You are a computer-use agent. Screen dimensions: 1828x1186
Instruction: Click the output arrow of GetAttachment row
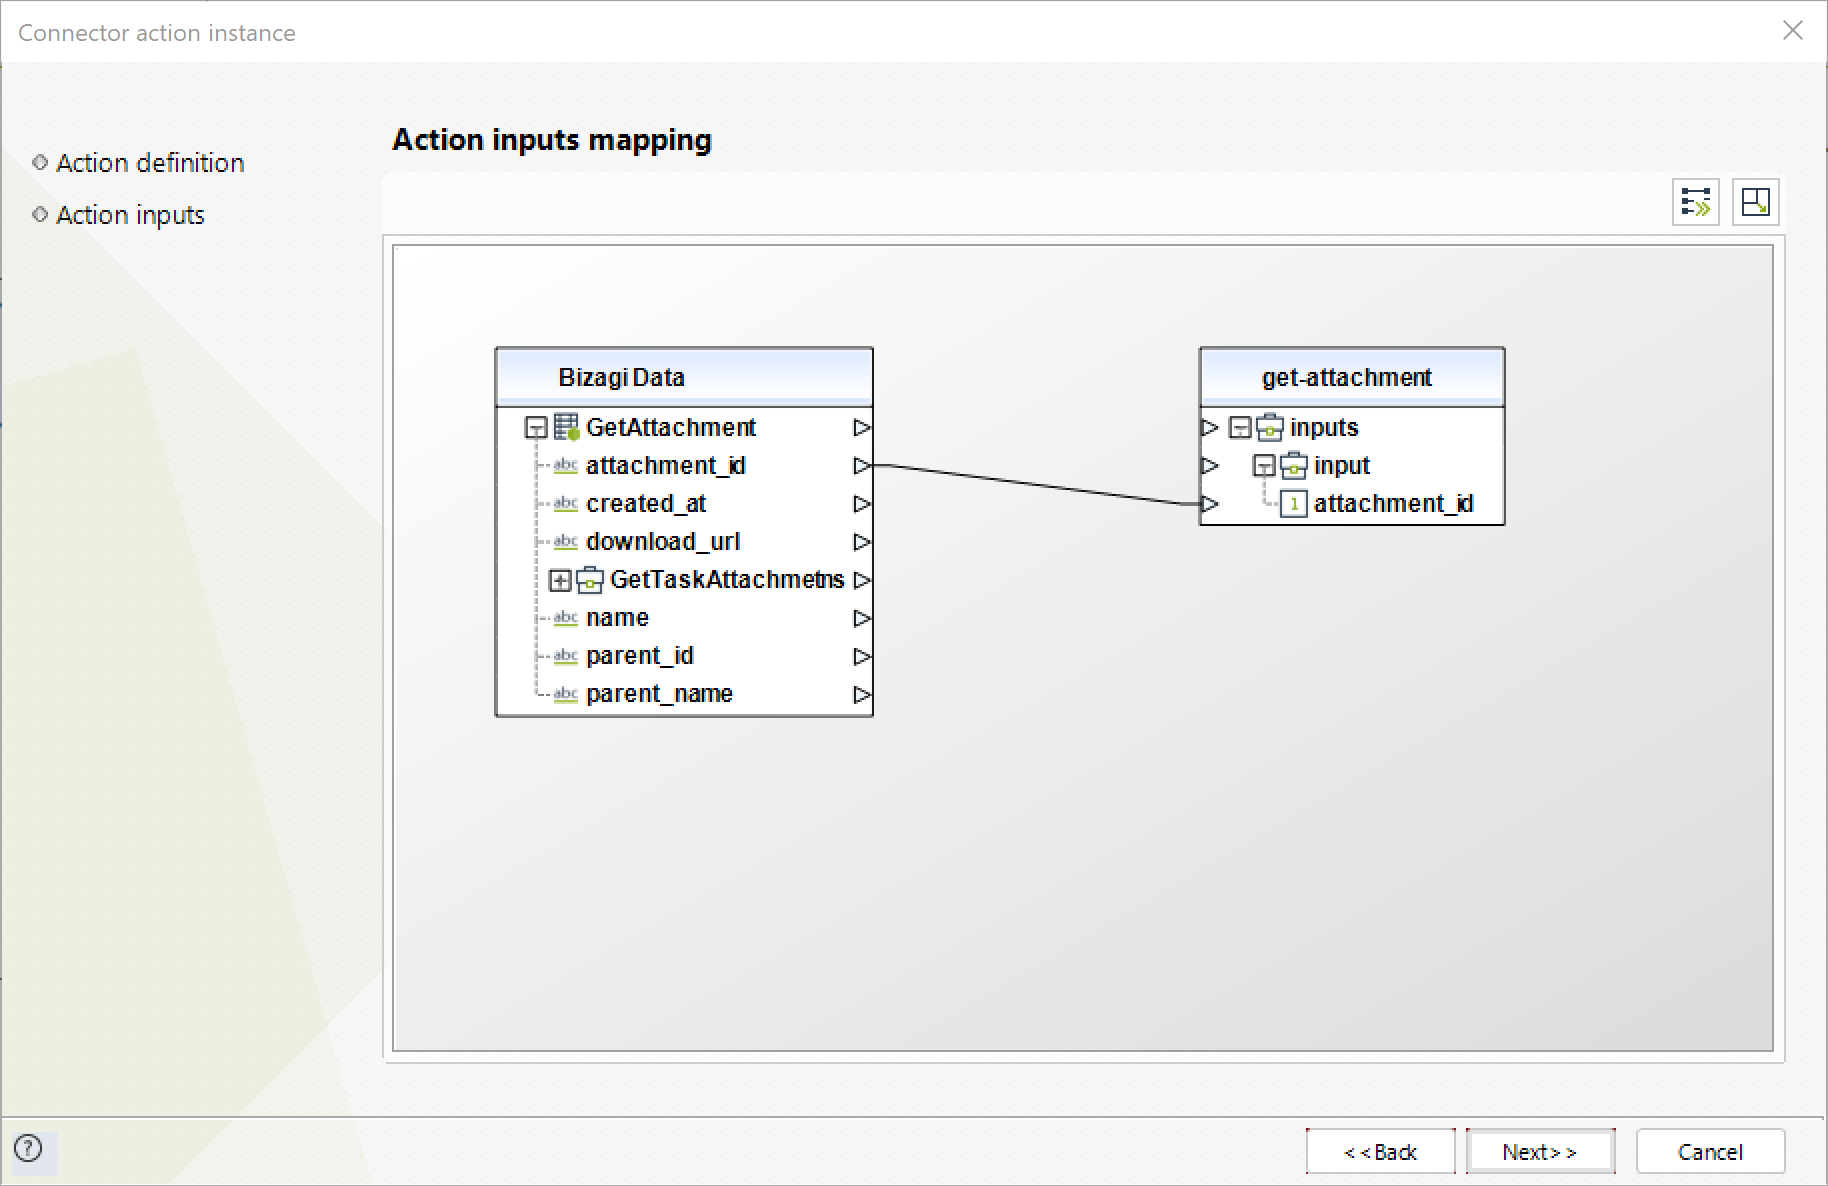pos(861,428)
